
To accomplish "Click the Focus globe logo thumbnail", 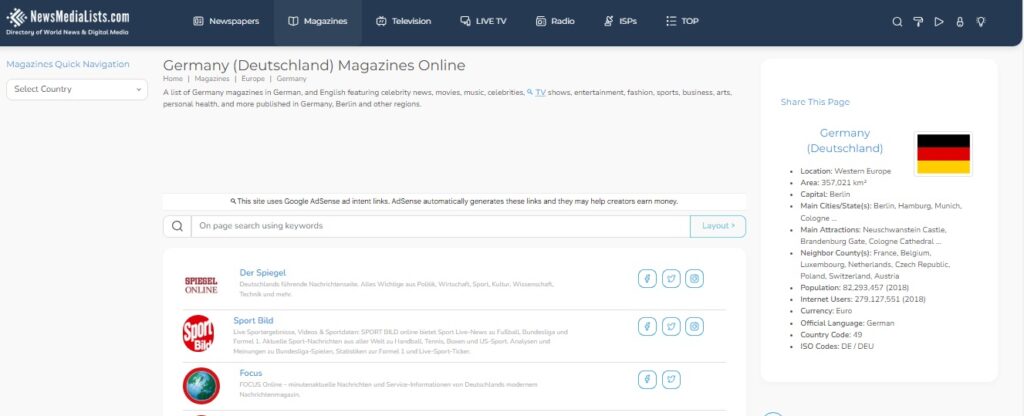I will pyautogui.click(x=201, y=385).
